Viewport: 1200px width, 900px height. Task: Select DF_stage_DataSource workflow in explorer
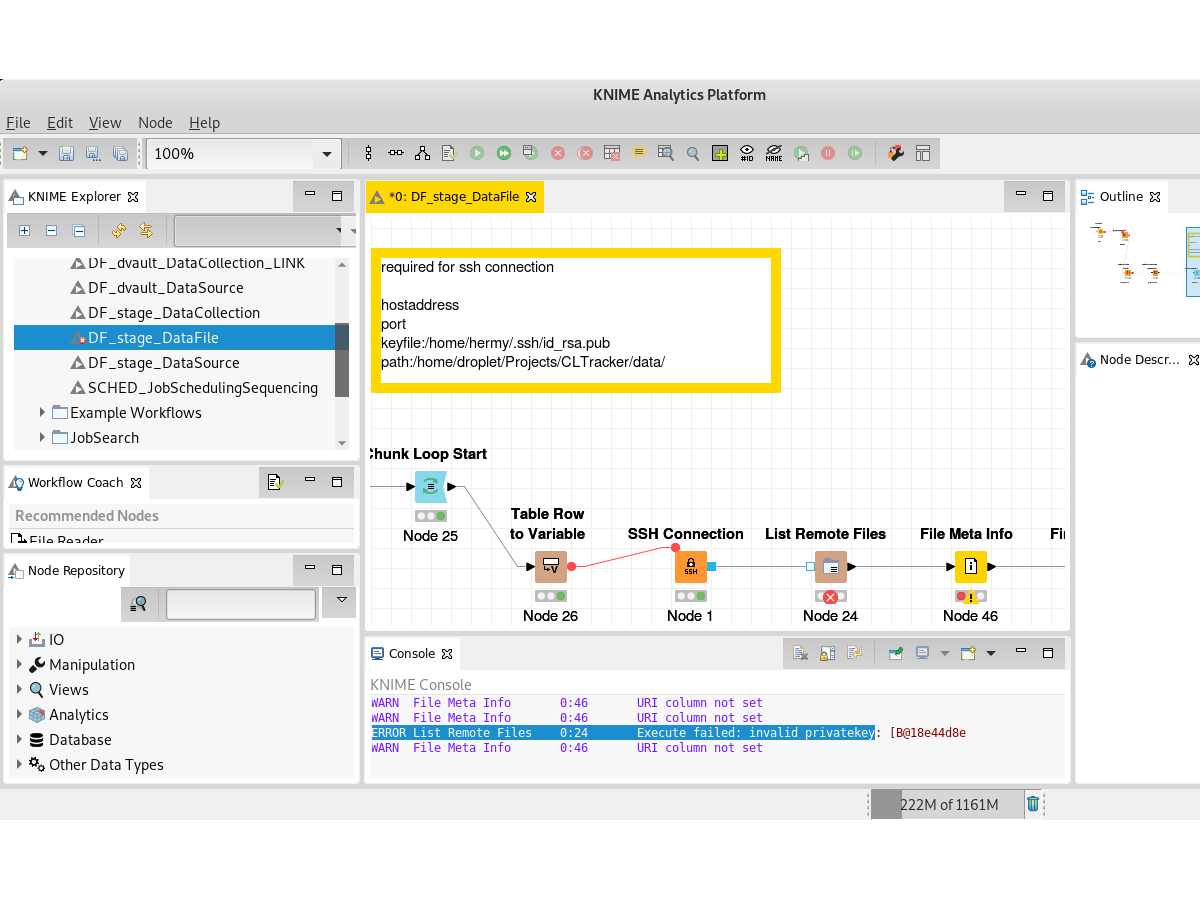(x=164, y=363)
